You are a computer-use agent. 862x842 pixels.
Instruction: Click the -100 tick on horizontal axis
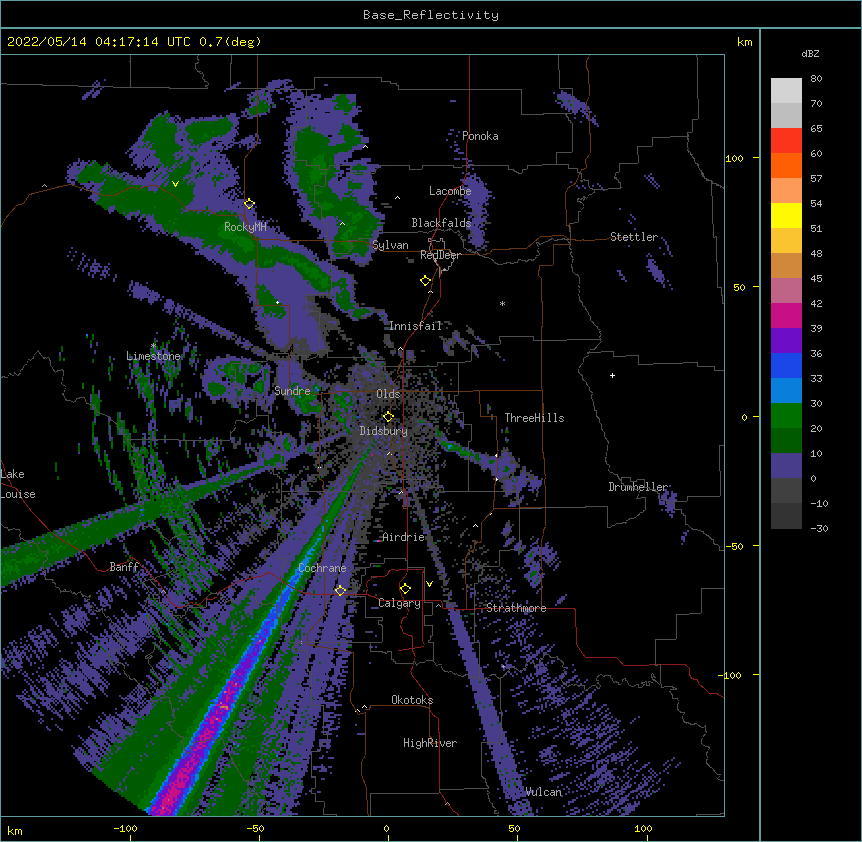(x=125, y=828)
